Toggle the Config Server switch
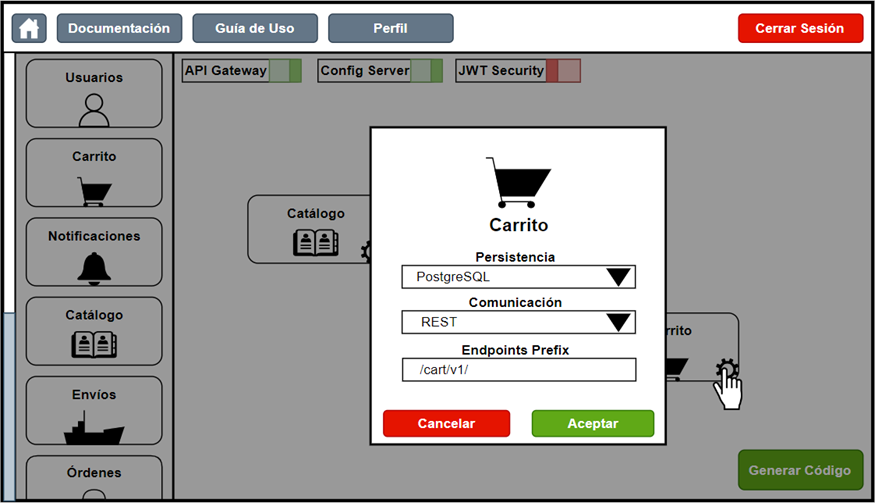This screenshot has width=875, height=503. tap(427, 71)
